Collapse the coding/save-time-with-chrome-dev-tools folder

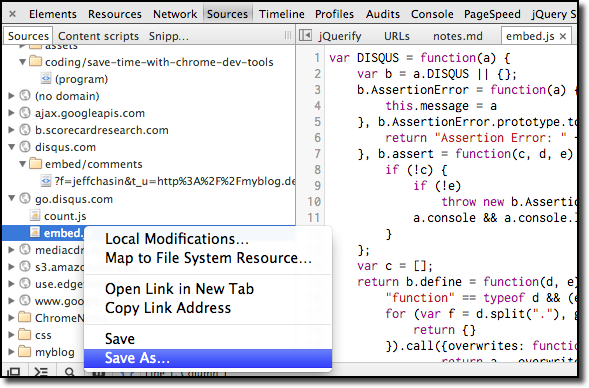(23, 62)
